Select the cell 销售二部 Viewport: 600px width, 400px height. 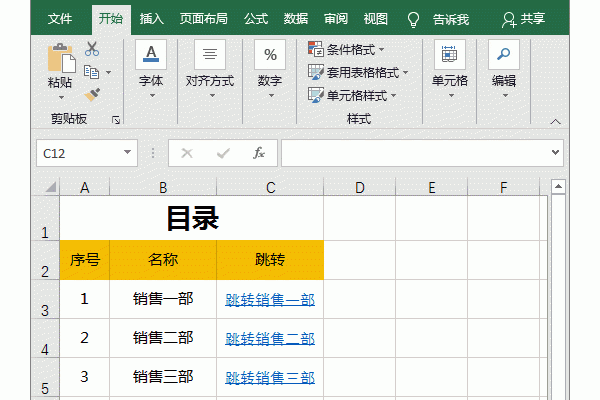tap(163, 338)
